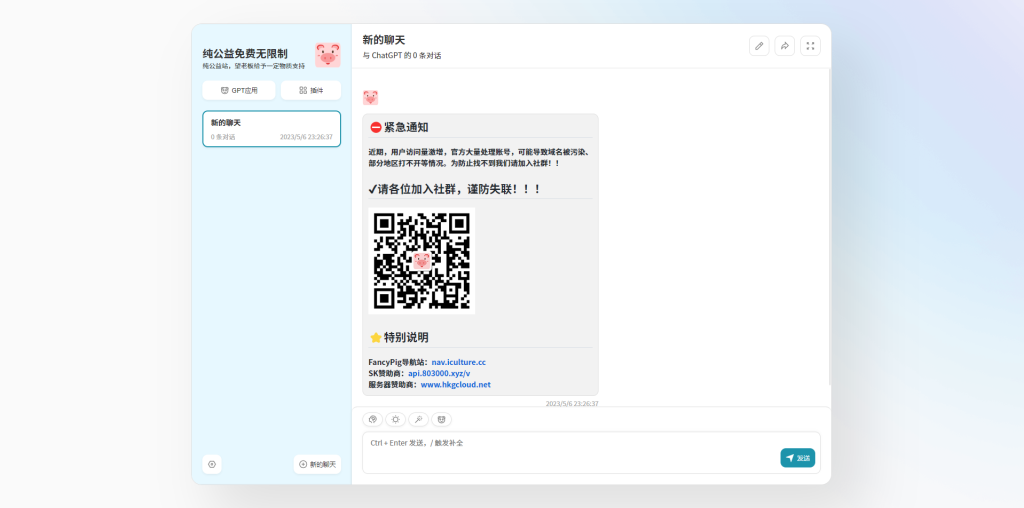Open the api.803000.xyz/v link
Viewport: 1024px width, 508px height.
click(439, 373)
